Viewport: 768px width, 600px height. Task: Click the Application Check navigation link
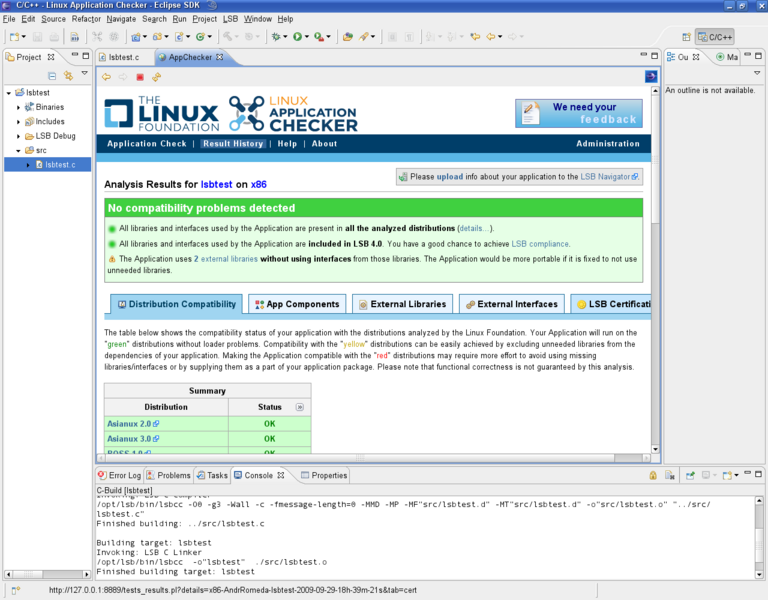pyautogui.click(x=147, y=144)
